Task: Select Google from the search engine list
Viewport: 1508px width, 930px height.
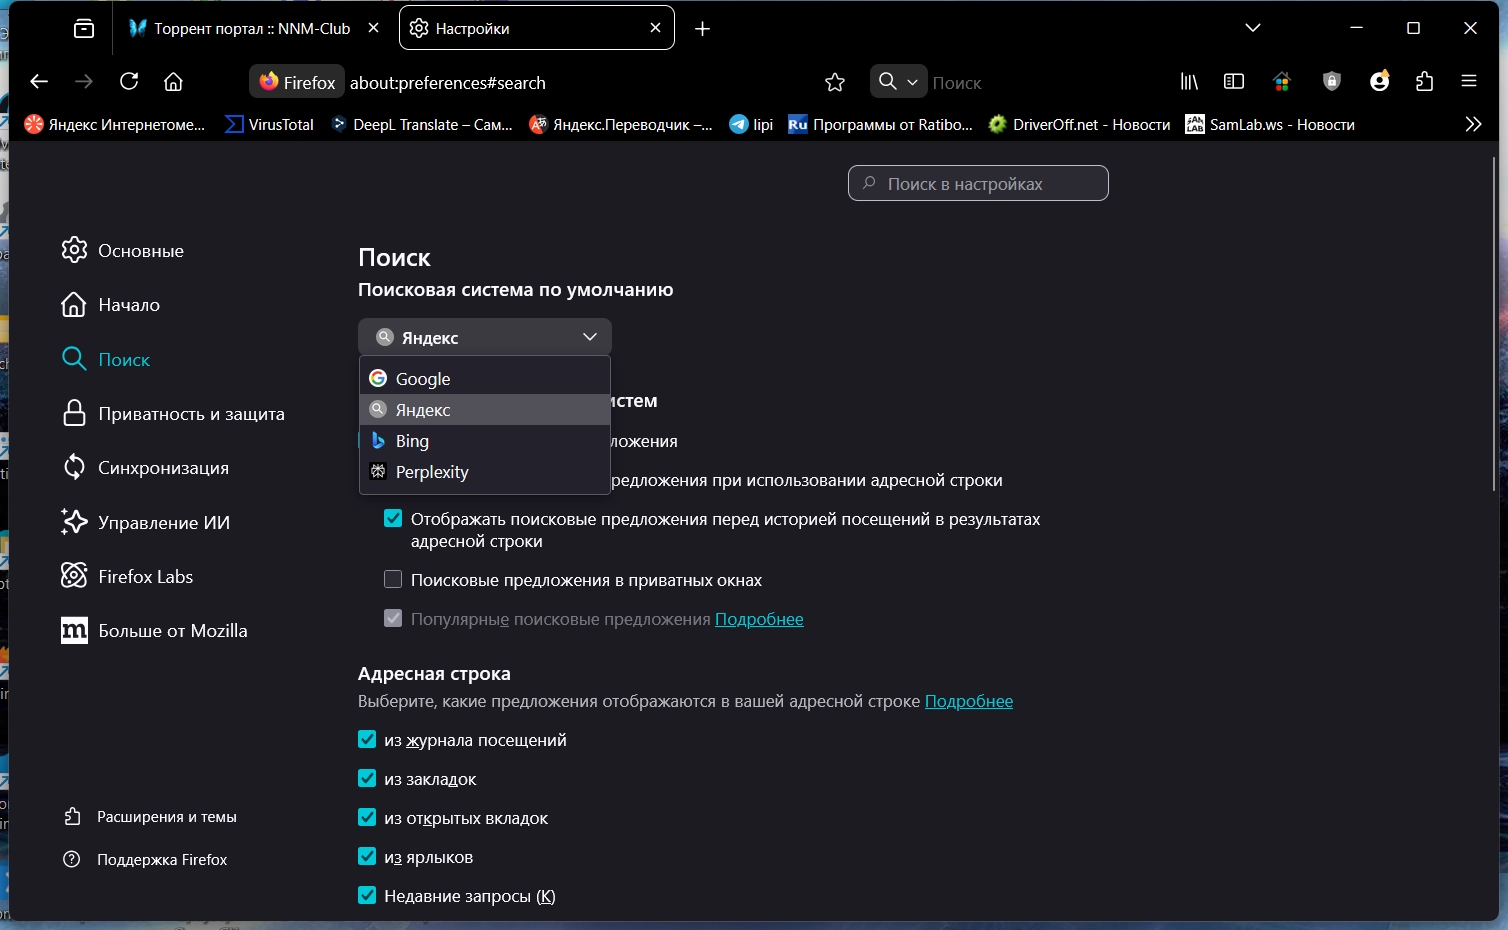Action: coord(423,379)
